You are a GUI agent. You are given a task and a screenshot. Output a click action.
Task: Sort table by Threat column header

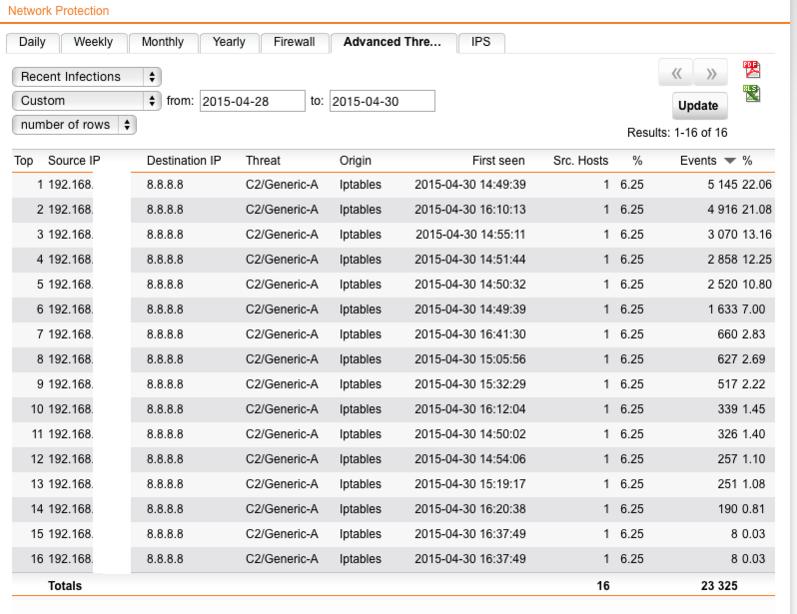pyautogui.click(x=263, y=161)
